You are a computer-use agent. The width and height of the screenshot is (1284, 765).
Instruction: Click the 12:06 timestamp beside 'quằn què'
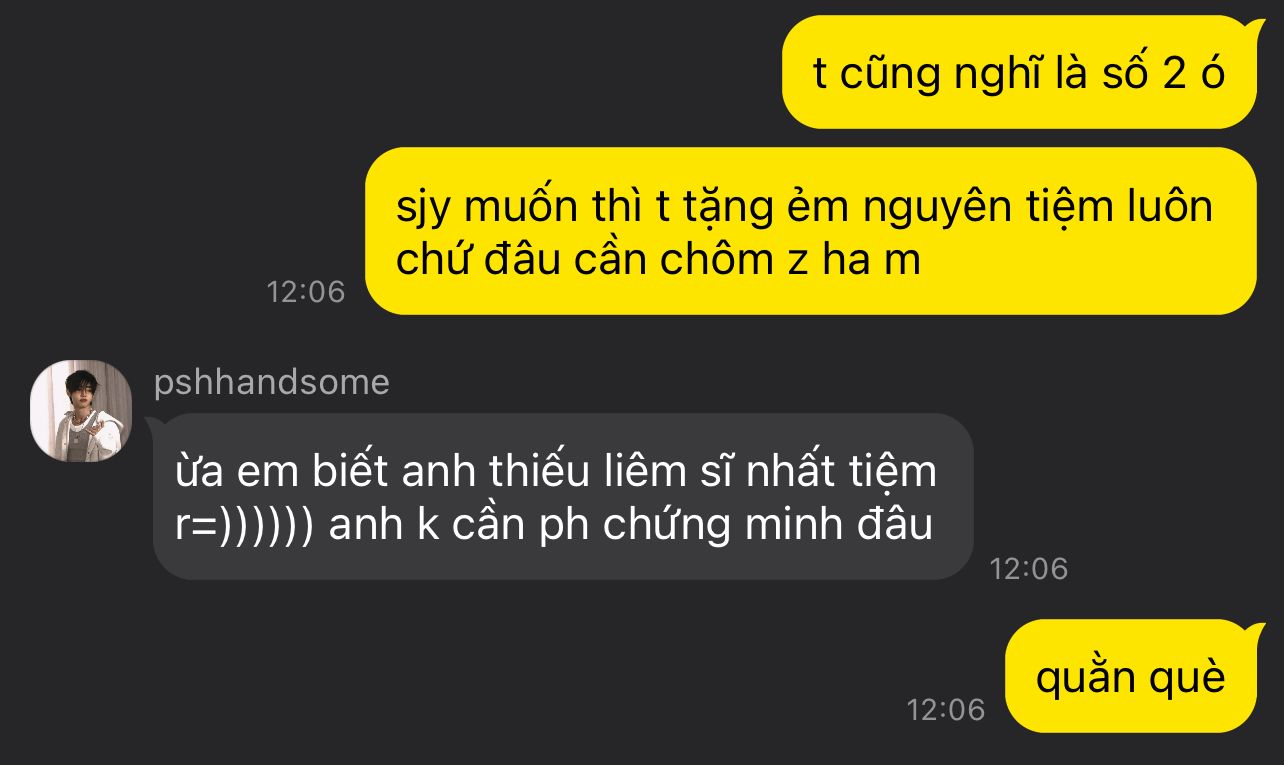(946, 710)
